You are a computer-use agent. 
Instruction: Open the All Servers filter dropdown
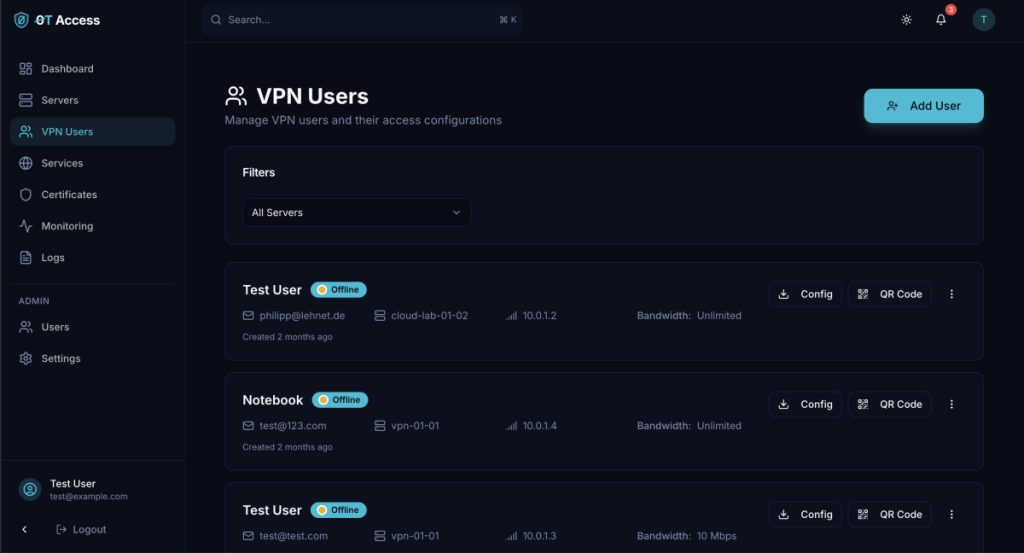tap(356, 212)
